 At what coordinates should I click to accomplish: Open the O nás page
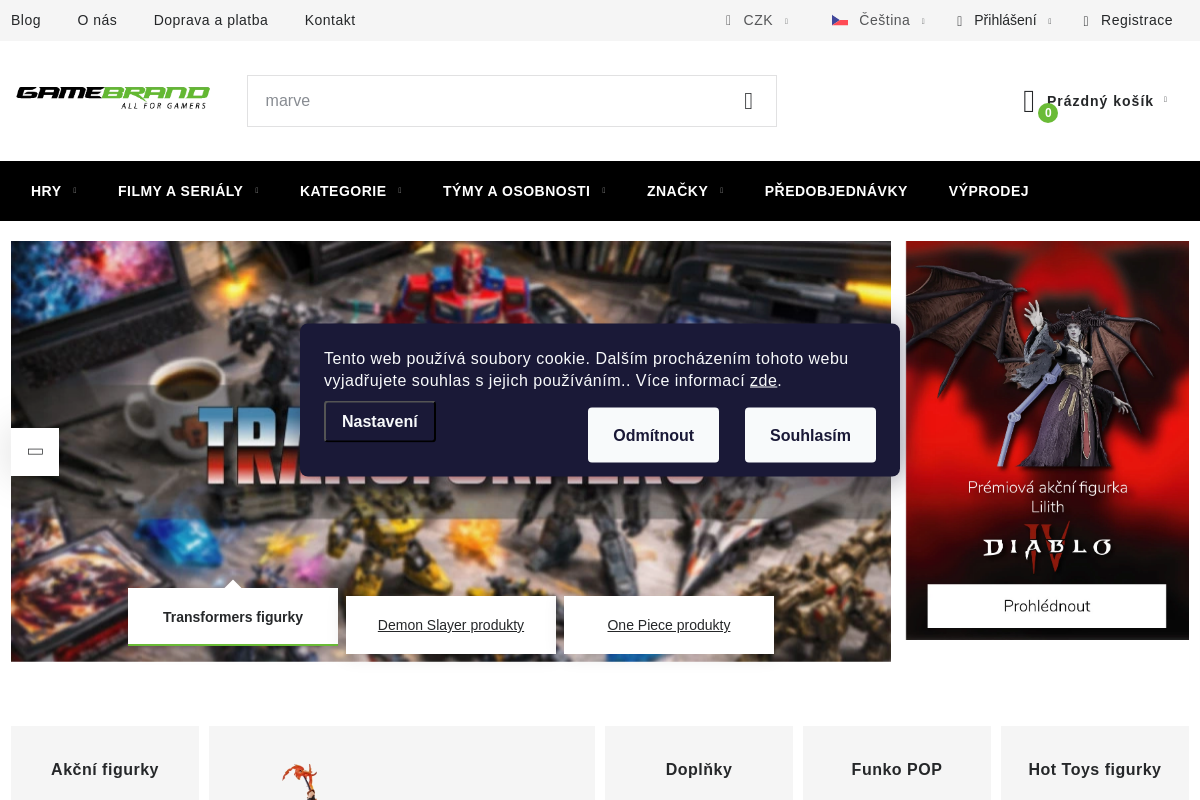click(97, 20)
